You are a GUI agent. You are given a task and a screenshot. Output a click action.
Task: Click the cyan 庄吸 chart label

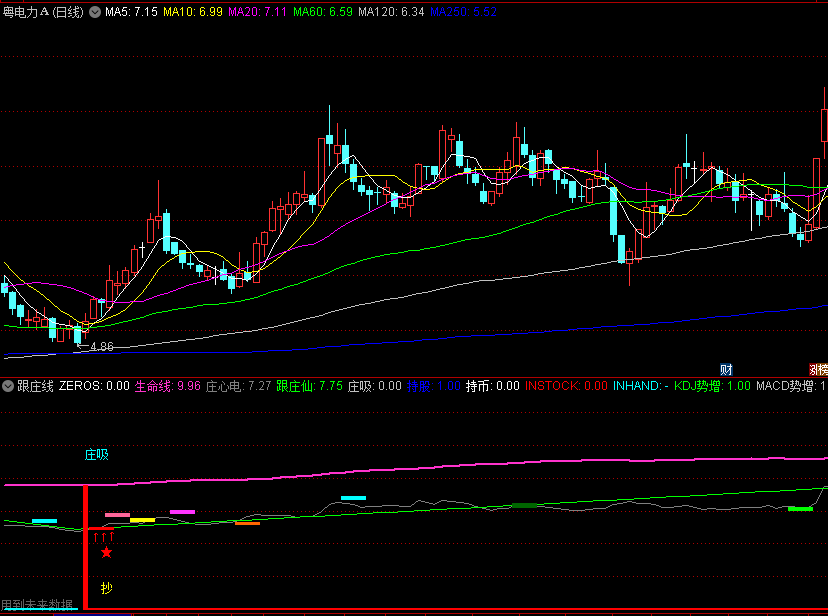pos(97,454)
